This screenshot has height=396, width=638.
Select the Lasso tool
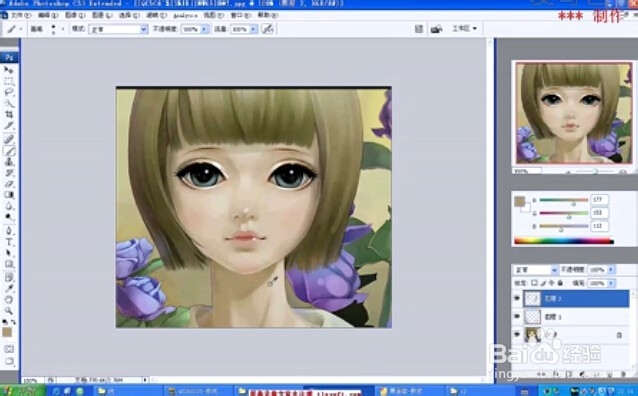point(9,92)
